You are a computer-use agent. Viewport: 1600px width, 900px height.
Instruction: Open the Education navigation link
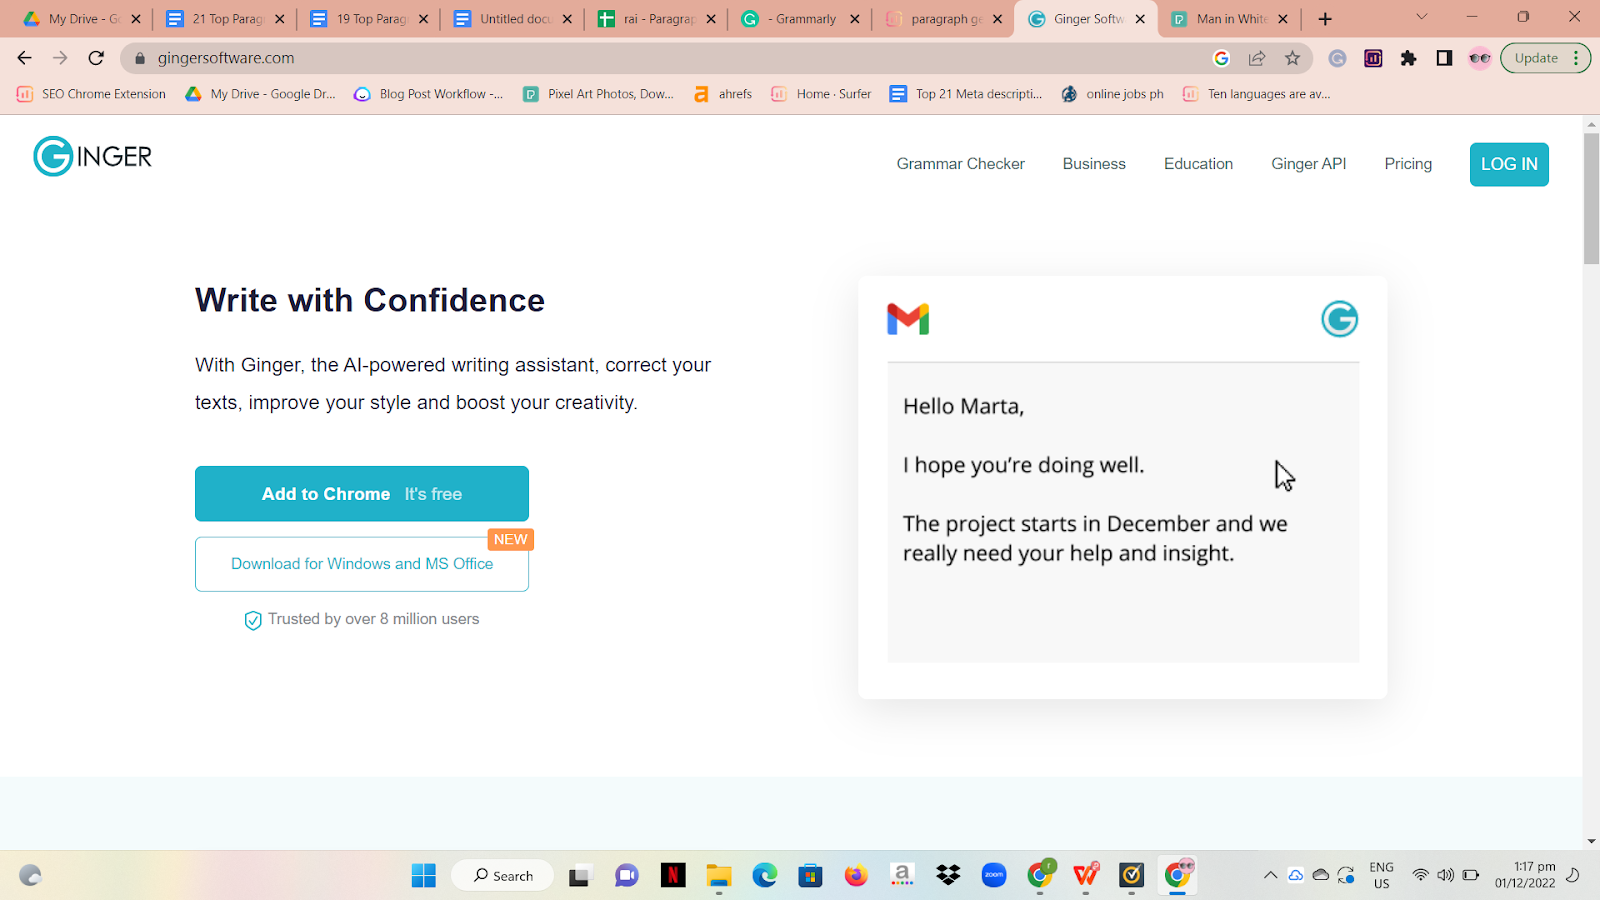coord(1198,164)
